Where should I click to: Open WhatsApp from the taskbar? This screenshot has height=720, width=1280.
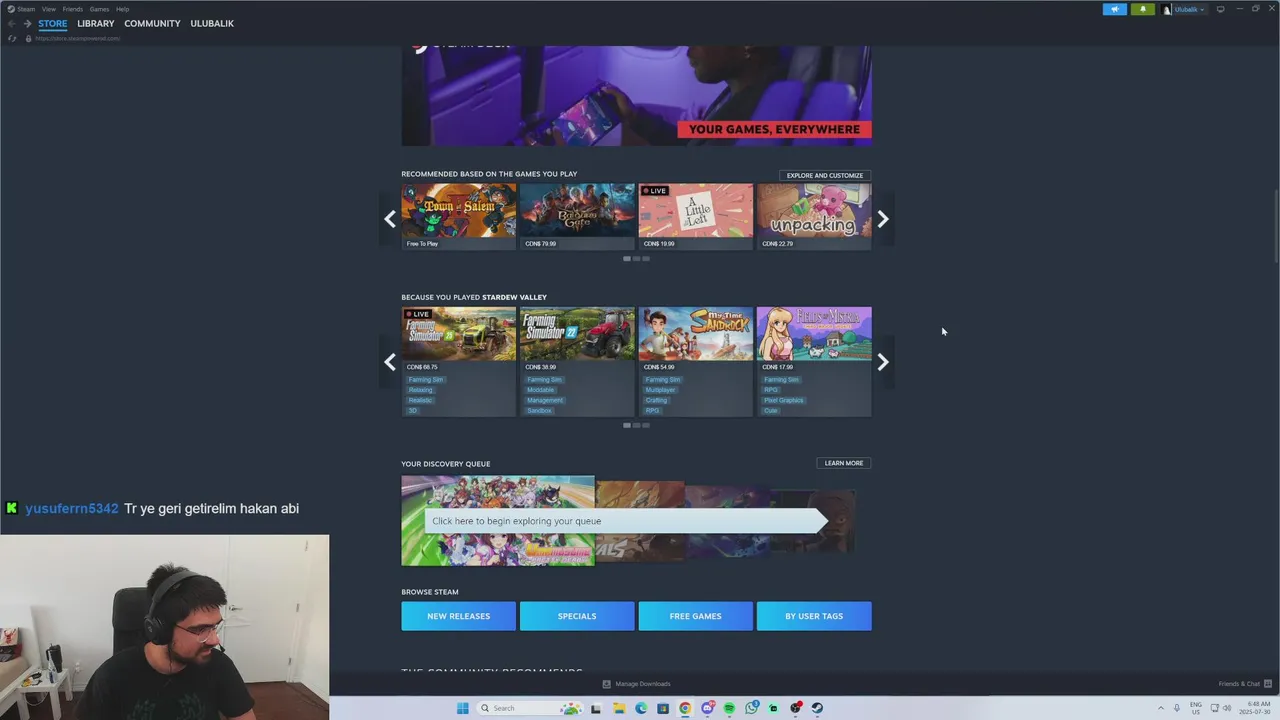[x=751, y=708]
